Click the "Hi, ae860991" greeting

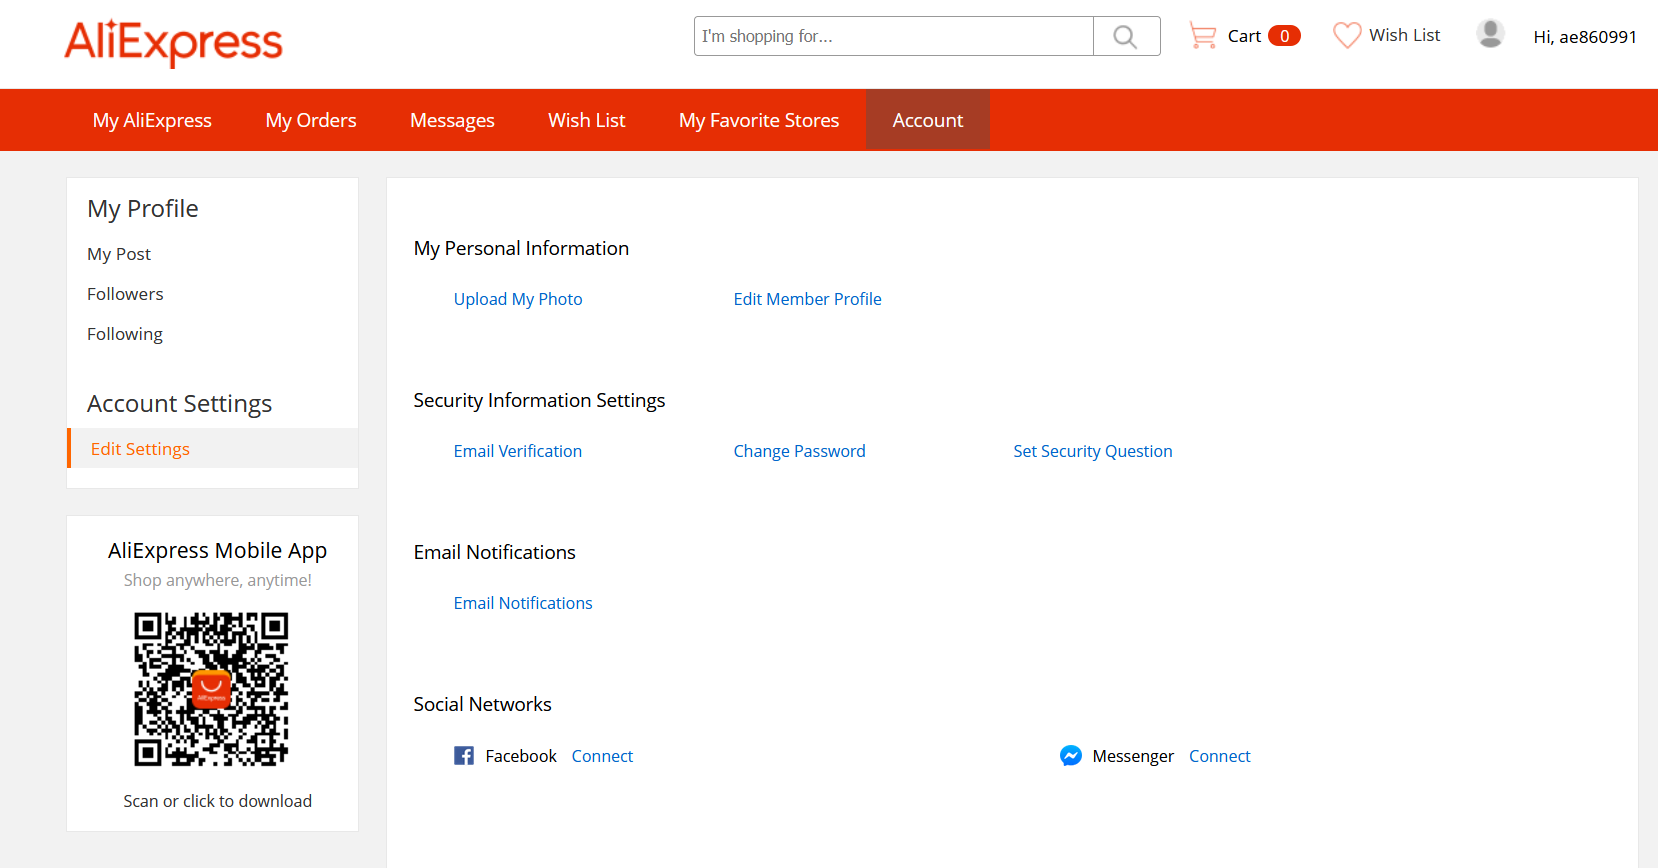tap(1585, 37)
